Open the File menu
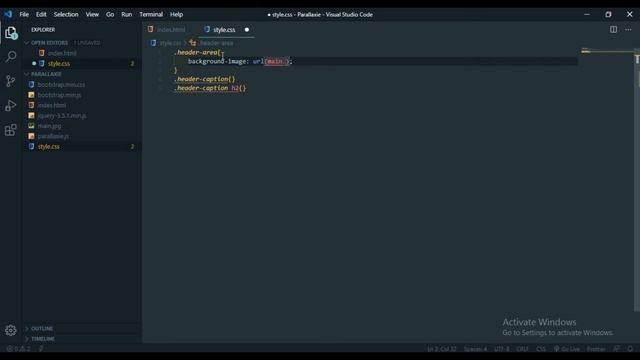 click(24, 14)
